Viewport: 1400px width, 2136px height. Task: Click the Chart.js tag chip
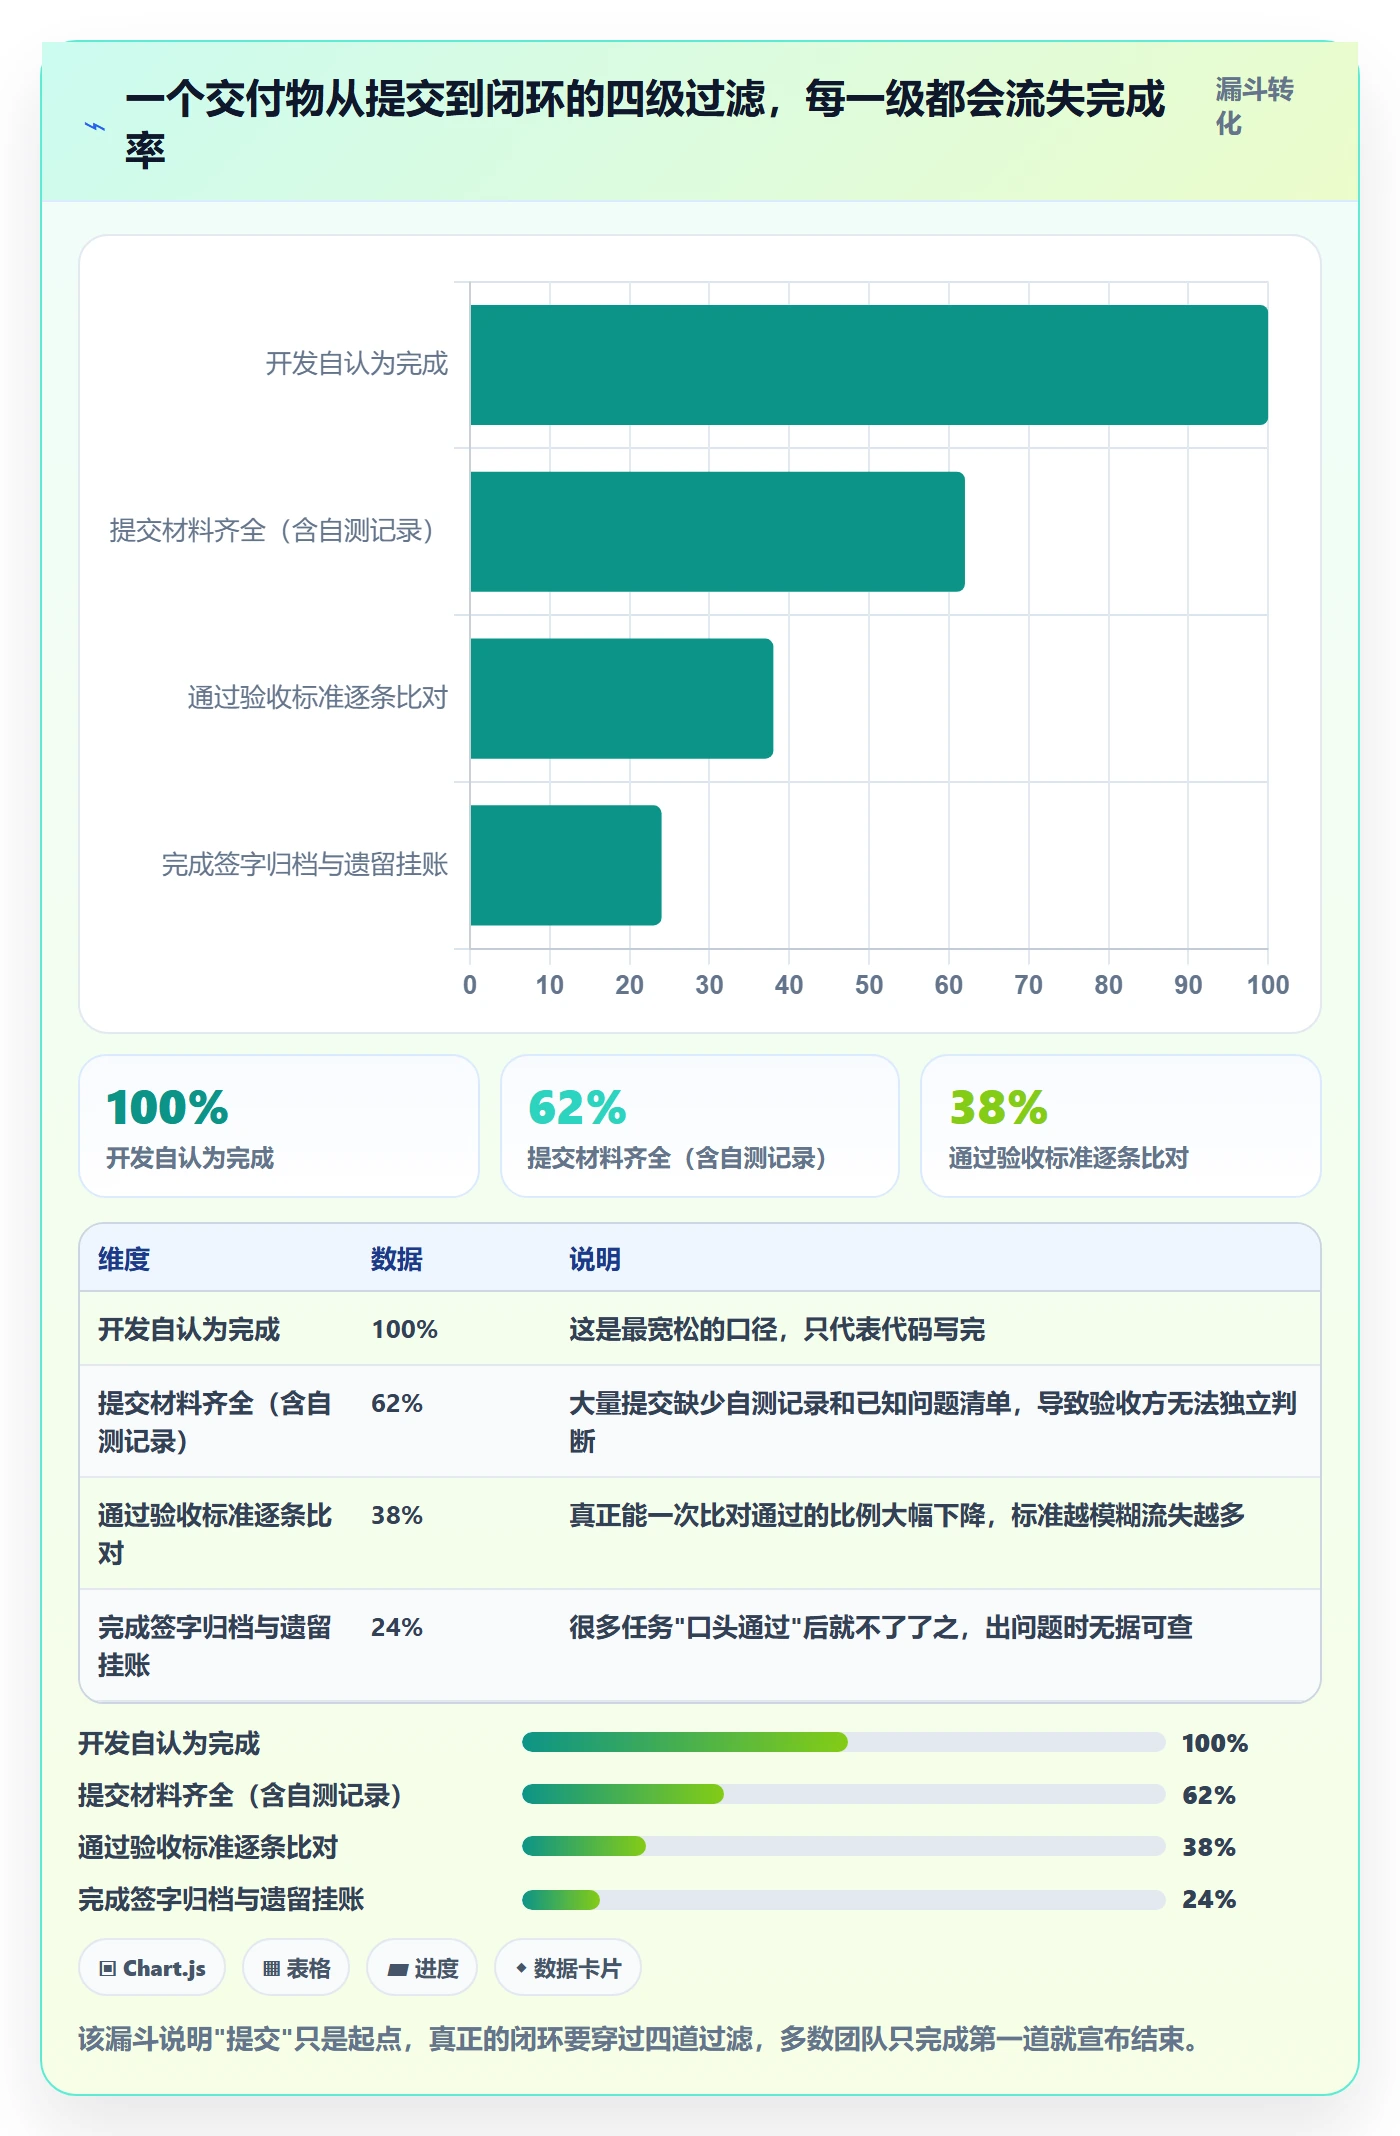coord(152,1968)
